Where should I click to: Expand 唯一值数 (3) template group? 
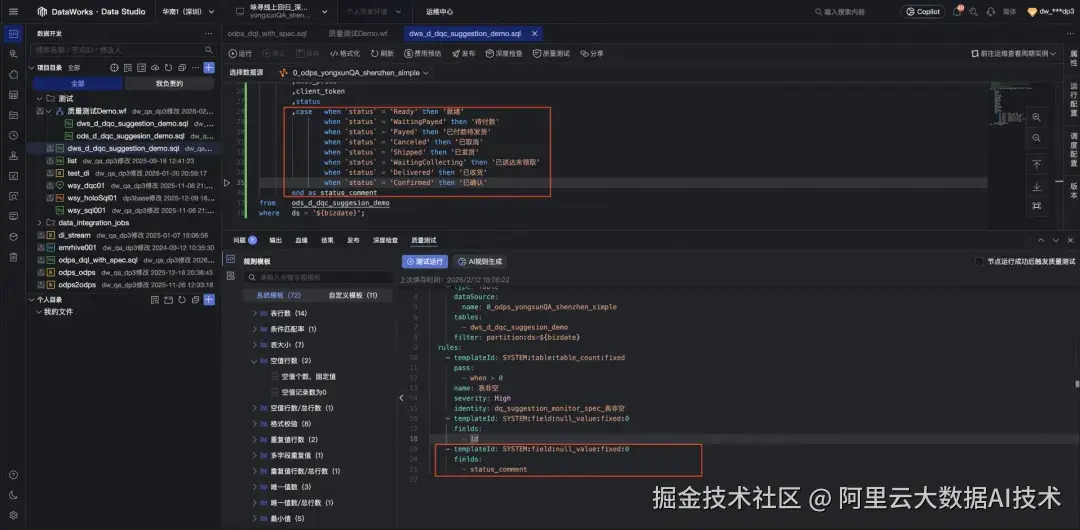click(x=254, y=487)
